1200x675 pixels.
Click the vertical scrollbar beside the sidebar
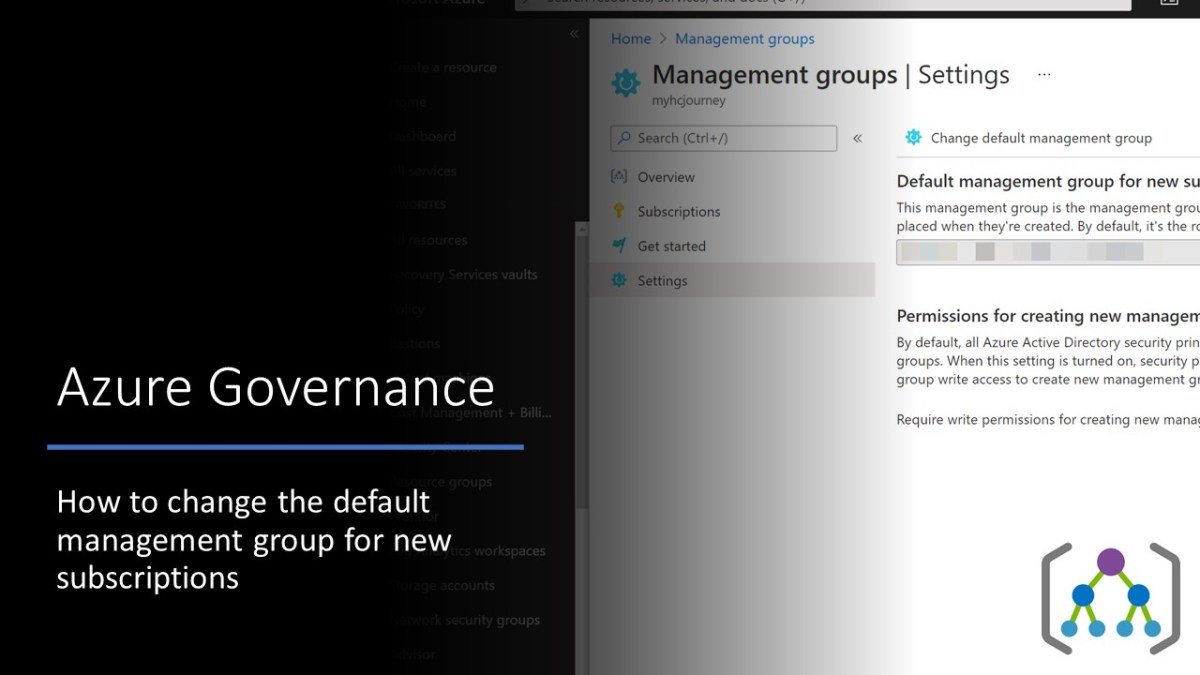pos(581,300)
